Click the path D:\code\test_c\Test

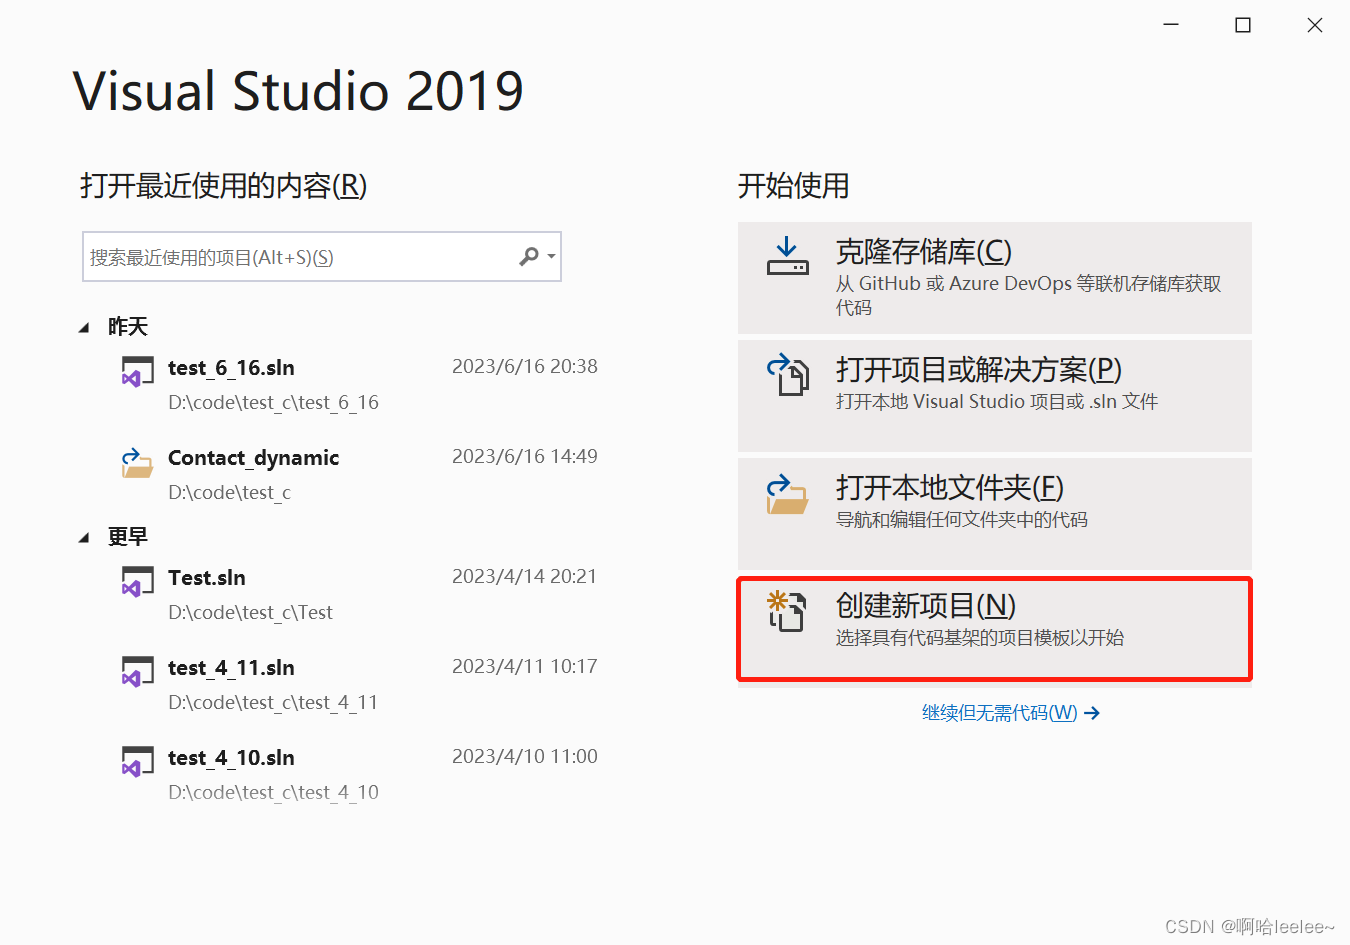point(250,613)
